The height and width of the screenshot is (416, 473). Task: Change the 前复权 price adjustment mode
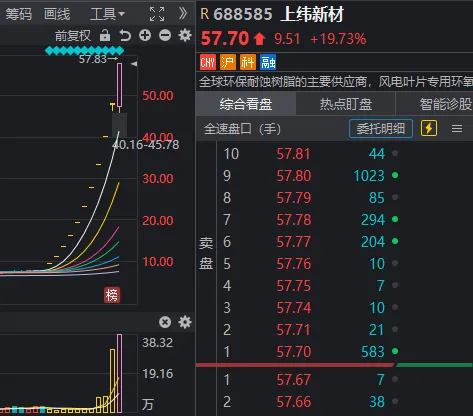[x=73, y=35]
